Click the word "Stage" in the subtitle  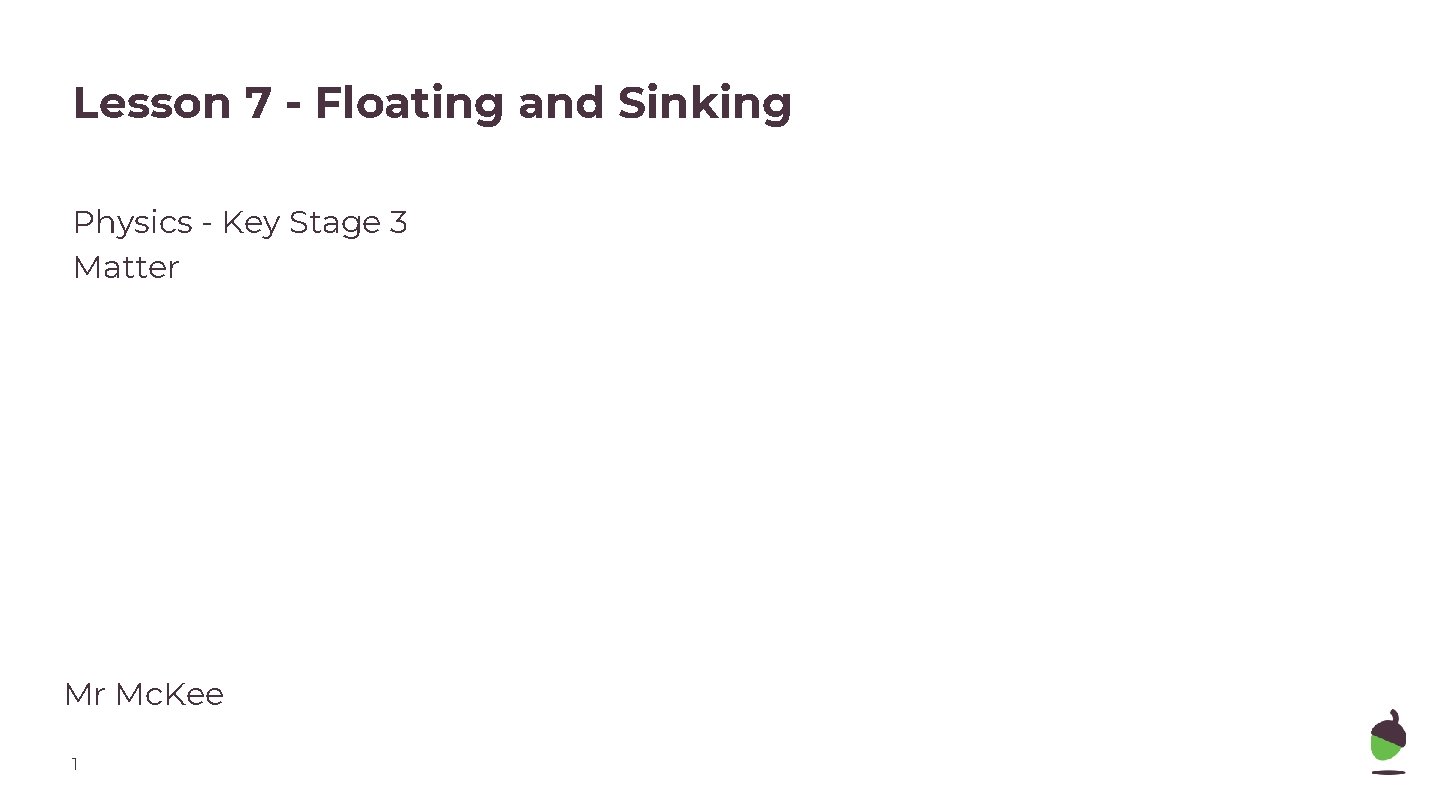[x=334, y=222]
